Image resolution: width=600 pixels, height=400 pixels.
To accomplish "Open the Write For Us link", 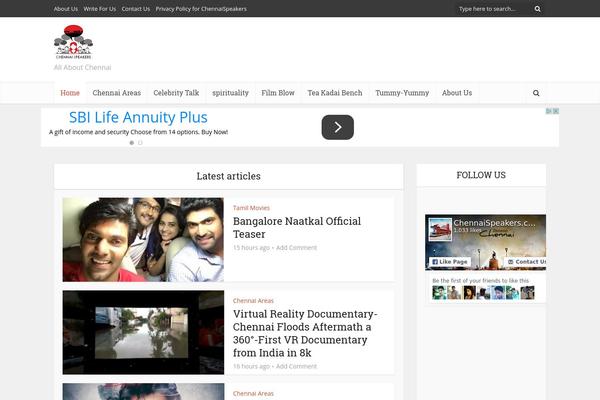I will pos(99,9).
